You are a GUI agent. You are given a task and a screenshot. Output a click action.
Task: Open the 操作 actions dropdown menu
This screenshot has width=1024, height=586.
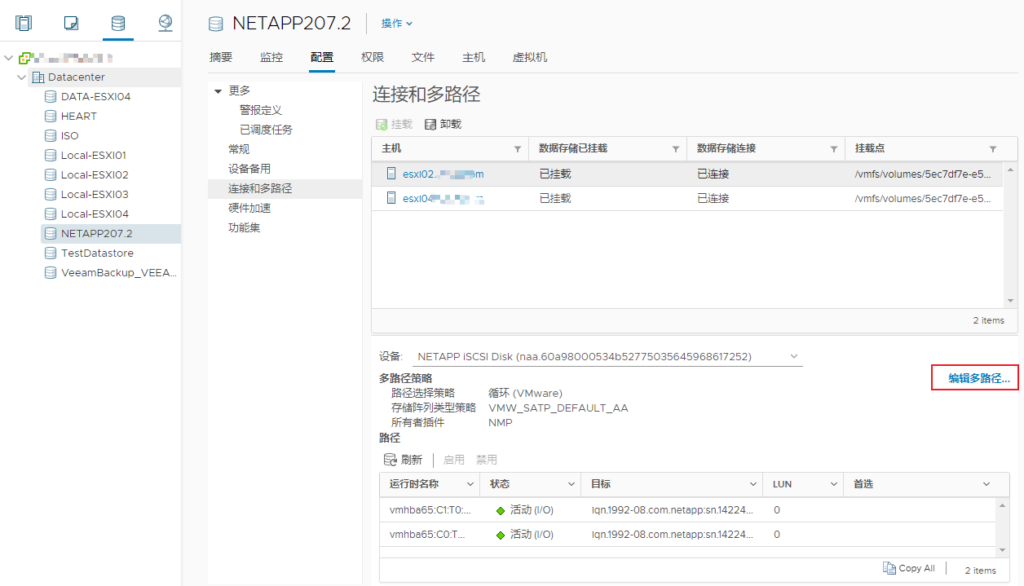click(x=397, y=23)
